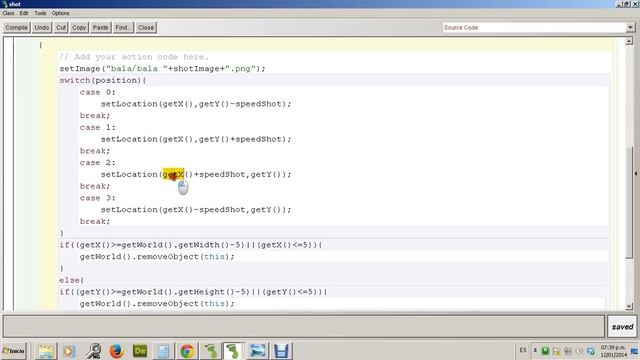Image resolution: width=640 pixels, height=360 pixels.
Task: Open the file explorer taskbar icon
Action: click(x=46, y=351)
